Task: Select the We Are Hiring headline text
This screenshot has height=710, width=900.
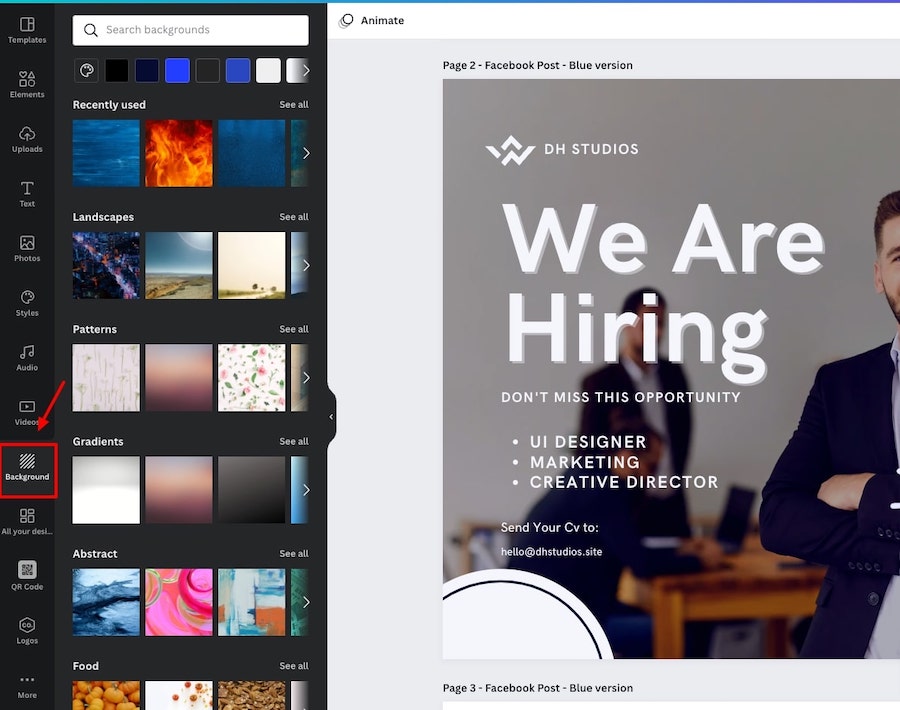Action: pyautogui.click(x=664, y=293)
